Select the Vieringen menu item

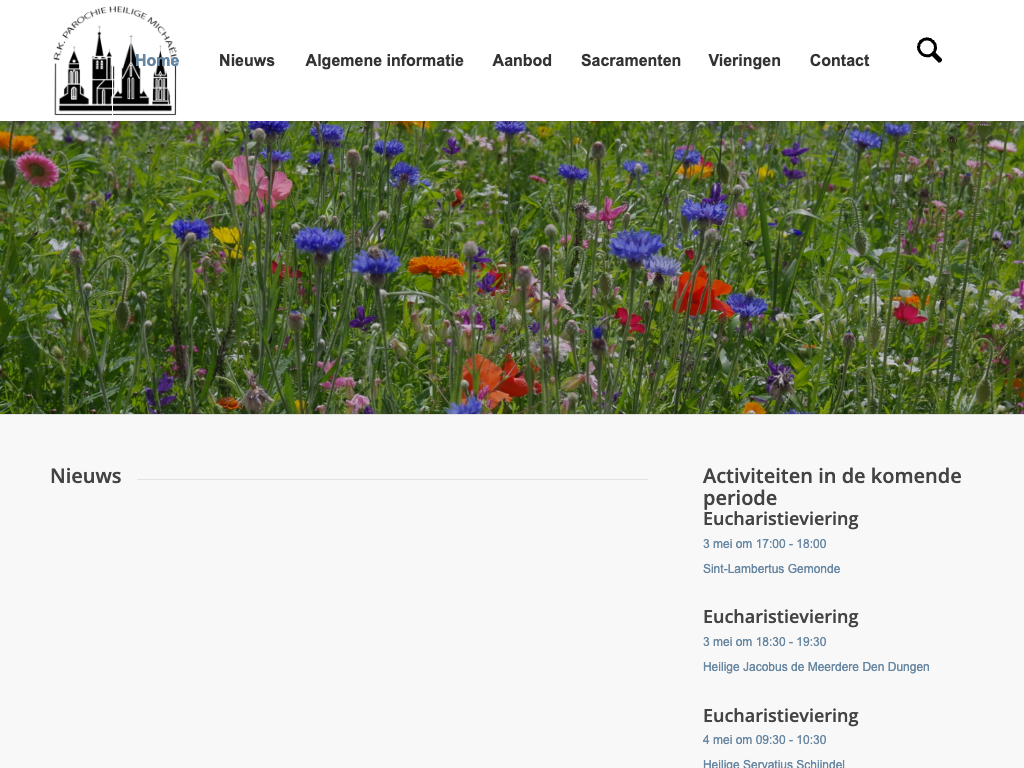(x=744, y=60)
